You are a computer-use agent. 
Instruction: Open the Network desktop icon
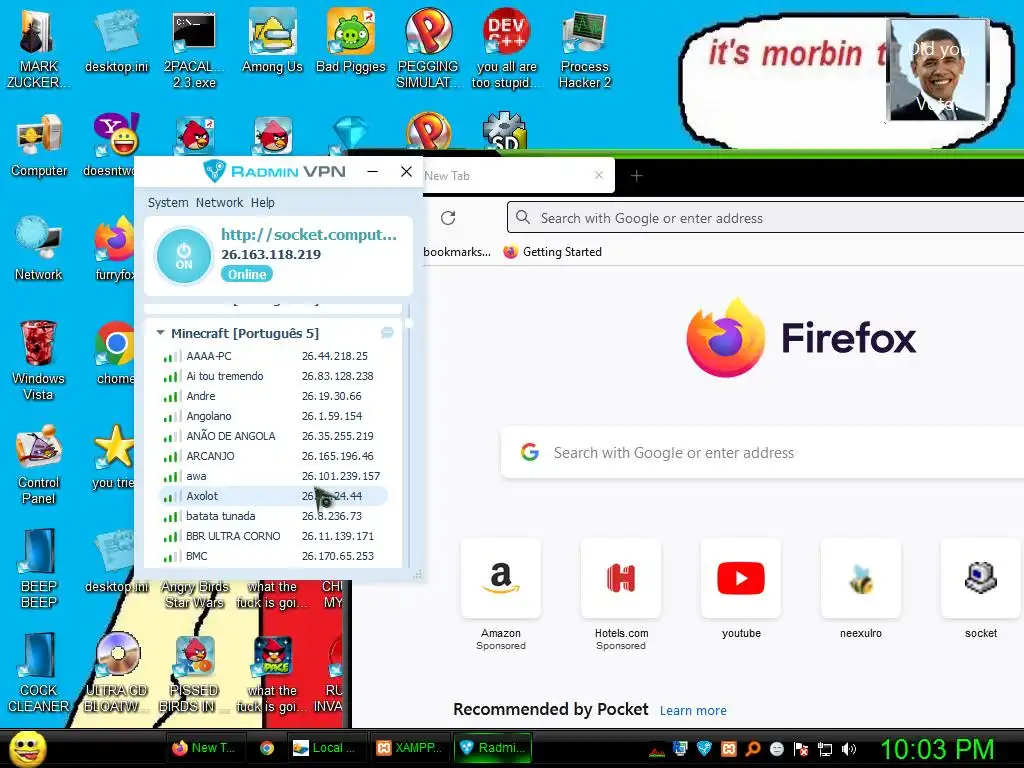(x=39, y=249)
